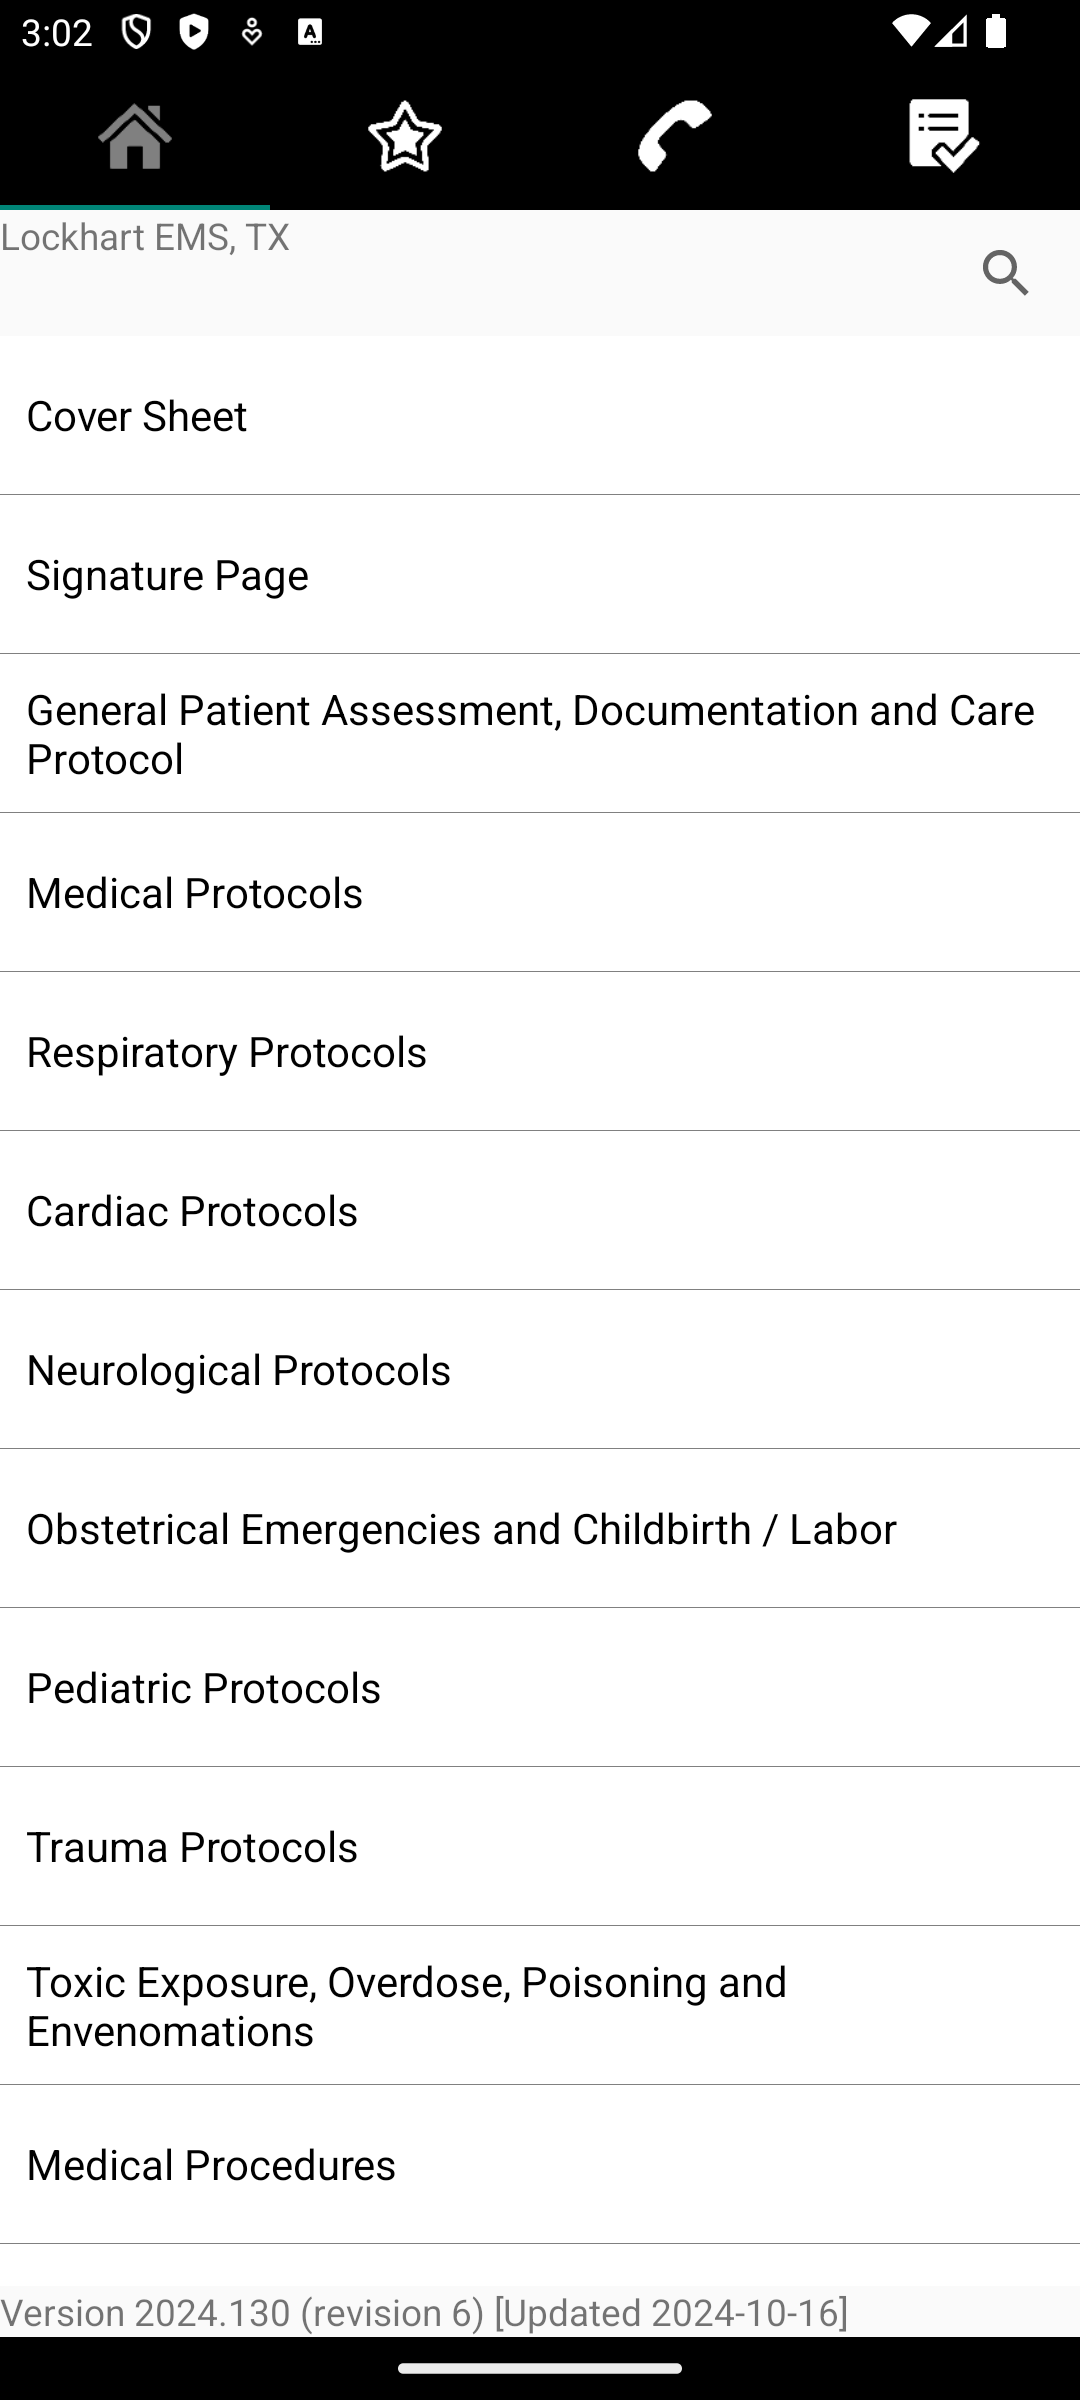Tap the version info footer text

click(424, 2312)
